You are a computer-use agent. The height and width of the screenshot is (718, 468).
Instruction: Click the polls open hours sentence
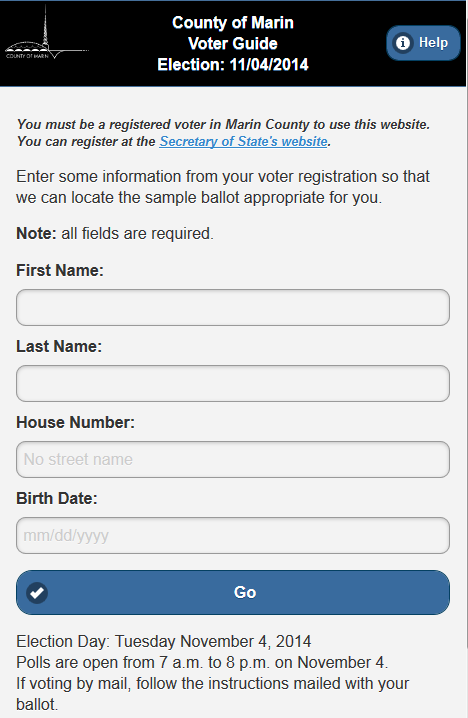202,662
